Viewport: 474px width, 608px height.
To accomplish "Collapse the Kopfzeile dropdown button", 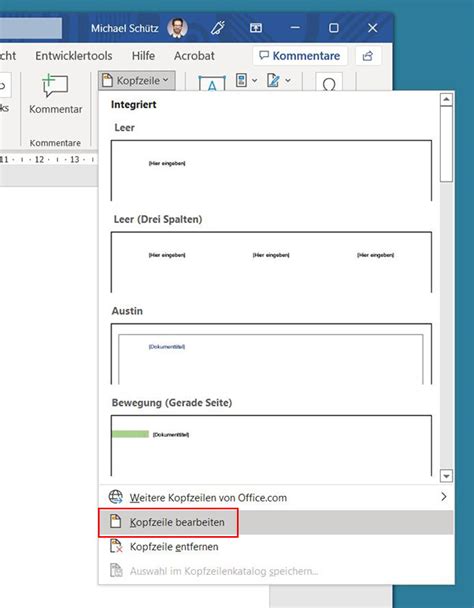I will point(137,81).
